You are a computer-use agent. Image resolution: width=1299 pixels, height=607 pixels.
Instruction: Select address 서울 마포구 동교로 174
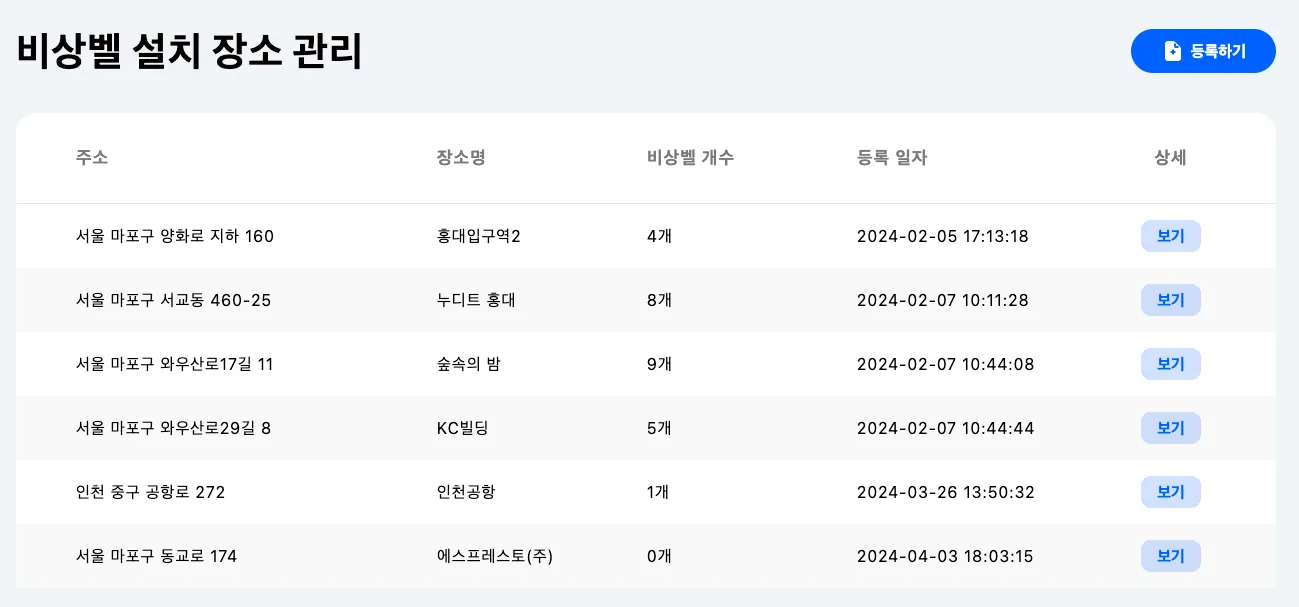click(x=157, y=556)
